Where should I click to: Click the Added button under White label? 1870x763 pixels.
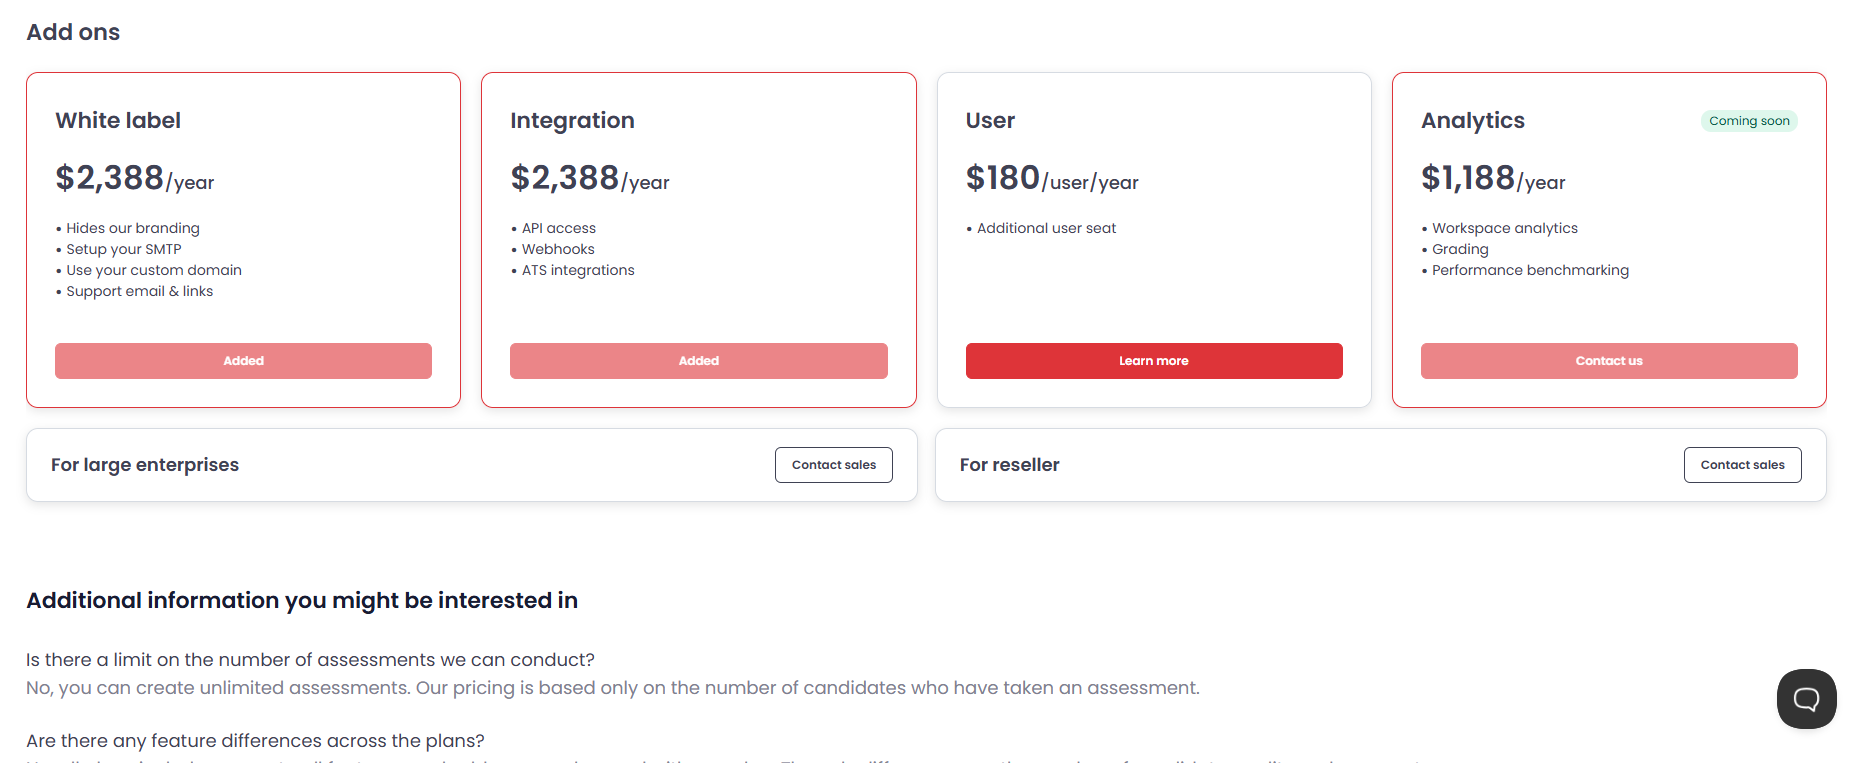pyautogui.click(x=243, y=361)
